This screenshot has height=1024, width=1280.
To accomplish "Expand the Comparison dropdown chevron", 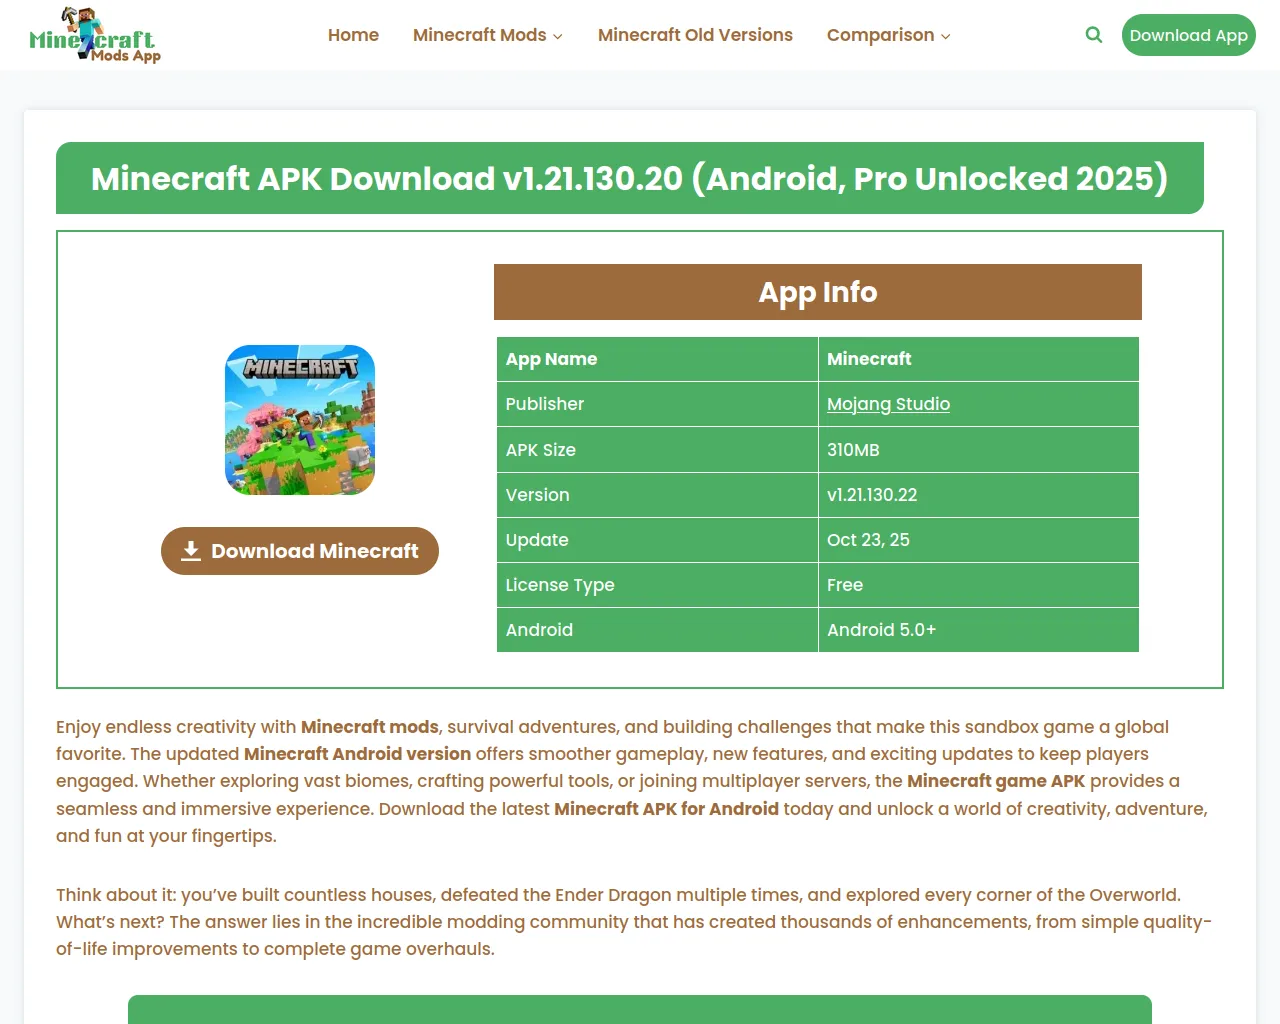I will [946, 36].
